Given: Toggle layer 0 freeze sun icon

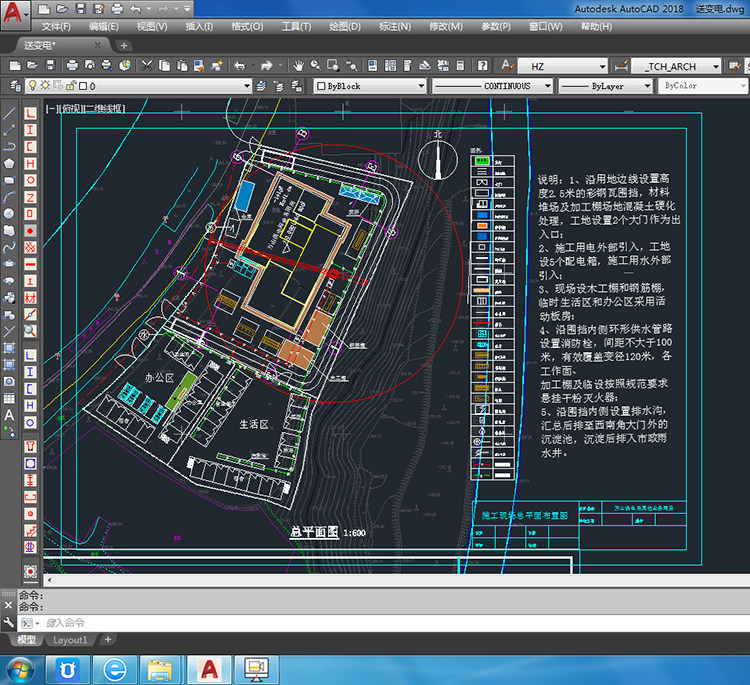Looking at the screenshot, I should tap(45, 86).
